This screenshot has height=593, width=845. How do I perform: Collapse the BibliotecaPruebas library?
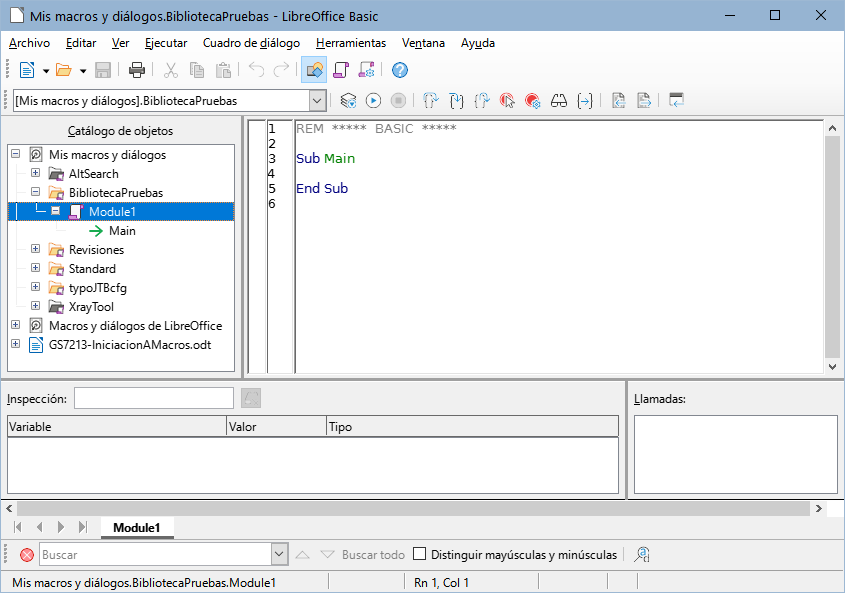(36, 191)
